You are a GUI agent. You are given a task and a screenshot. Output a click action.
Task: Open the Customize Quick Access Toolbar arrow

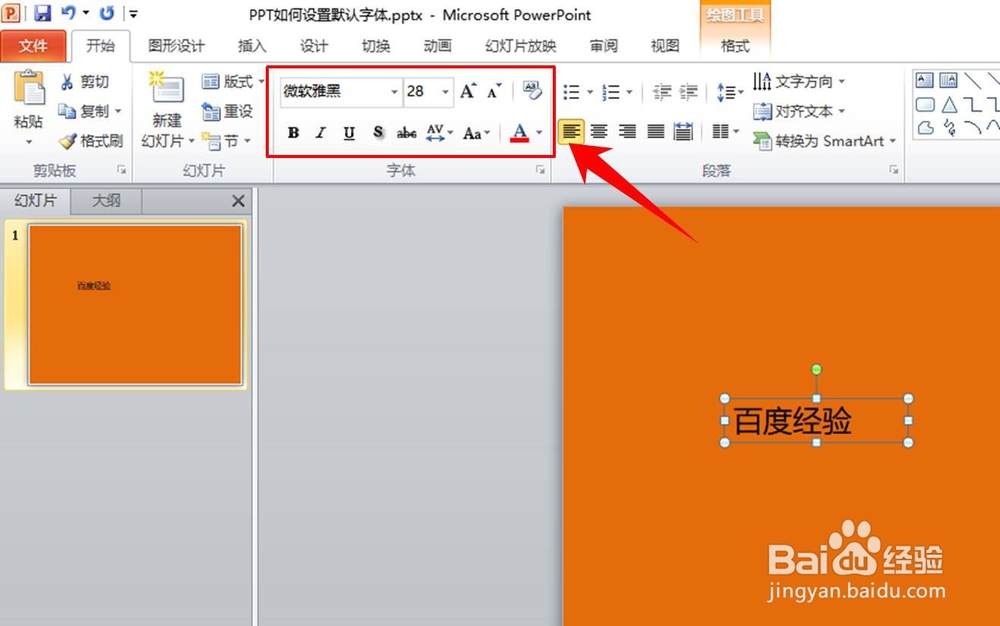[x=133, y=13]
